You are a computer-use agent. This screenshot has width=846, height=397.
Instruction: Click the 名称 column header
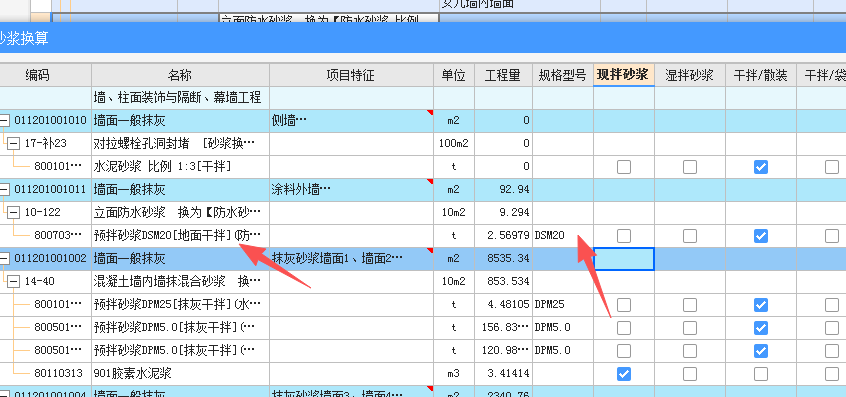(180, 75)
